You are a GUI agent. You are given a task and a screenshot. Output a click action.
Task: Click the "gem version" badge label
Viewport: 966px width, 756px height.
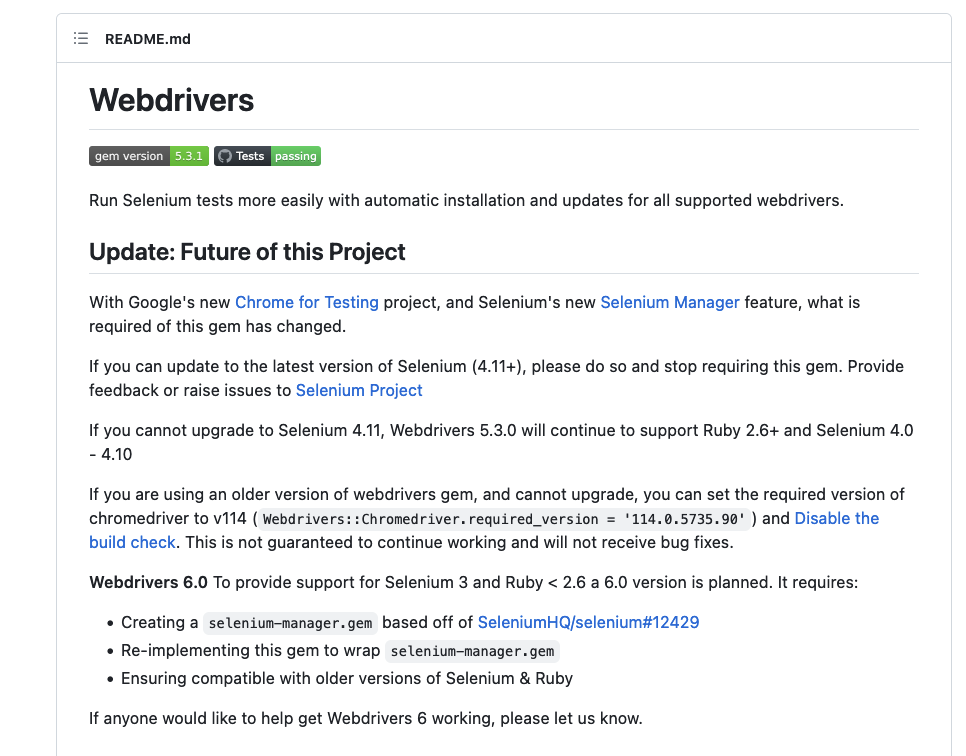(129, 156)
